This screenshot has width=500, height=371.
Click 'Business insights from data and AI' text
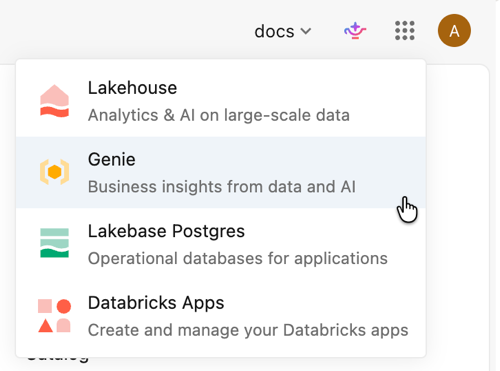click(222, 187)
